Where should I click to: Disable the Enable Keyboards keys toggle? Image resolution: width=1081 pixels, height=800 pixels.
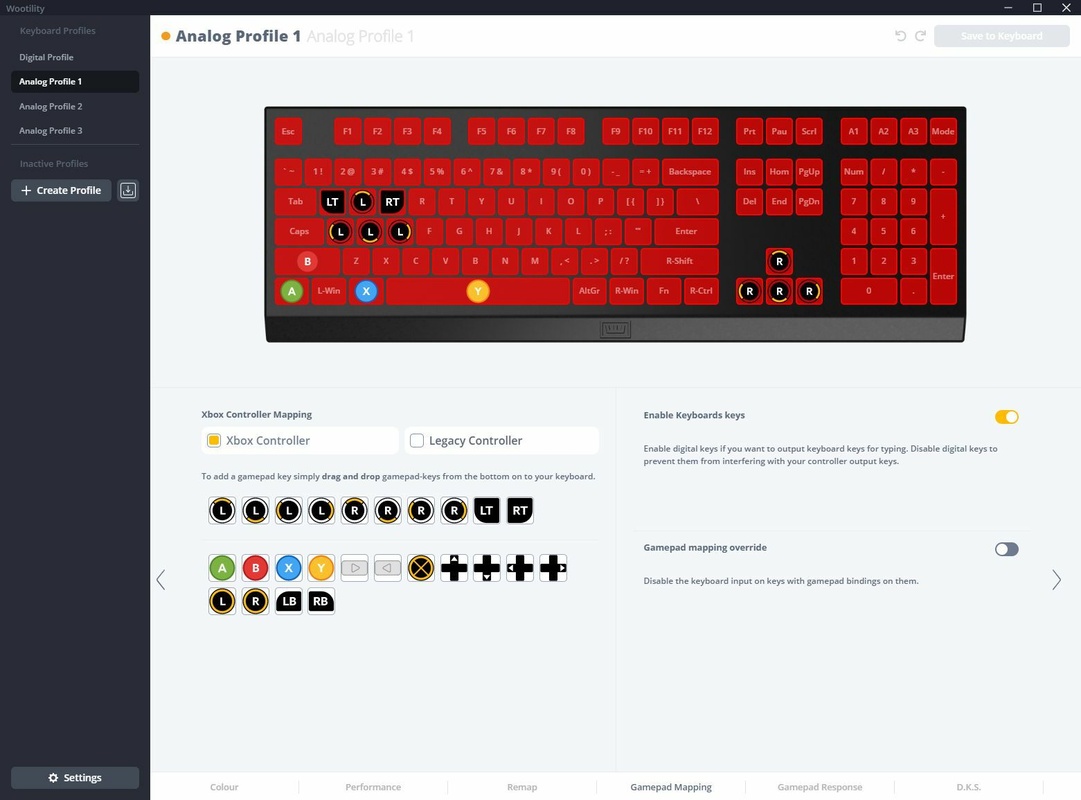pyautogui.click(x=1006, y=416)
